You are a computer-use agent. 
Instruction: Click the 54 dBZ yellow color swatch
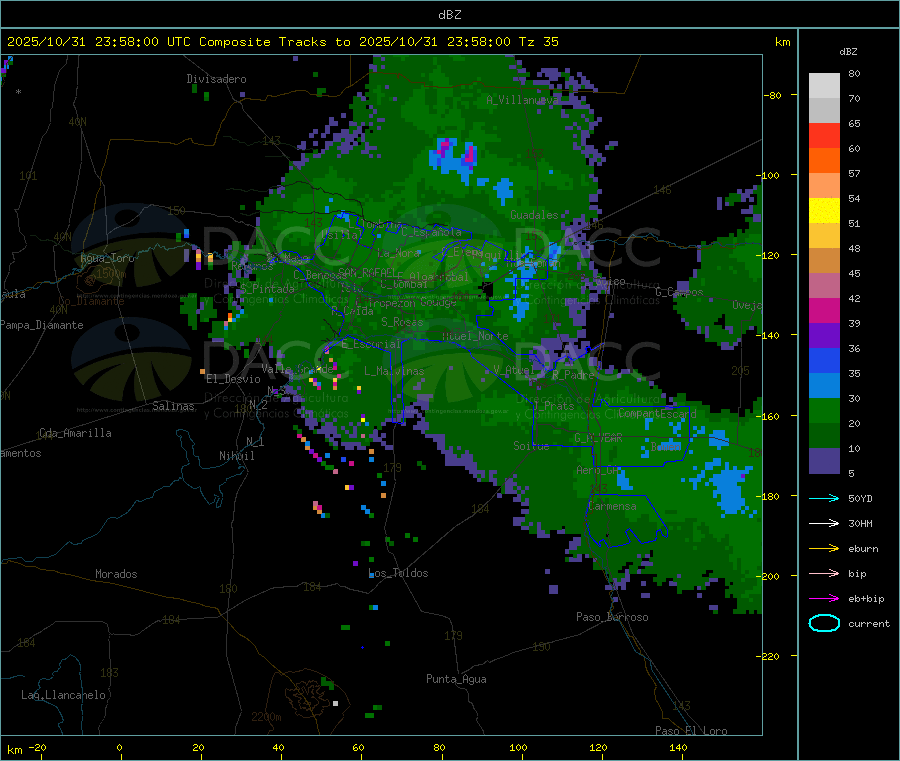click(x=824, y=211)
